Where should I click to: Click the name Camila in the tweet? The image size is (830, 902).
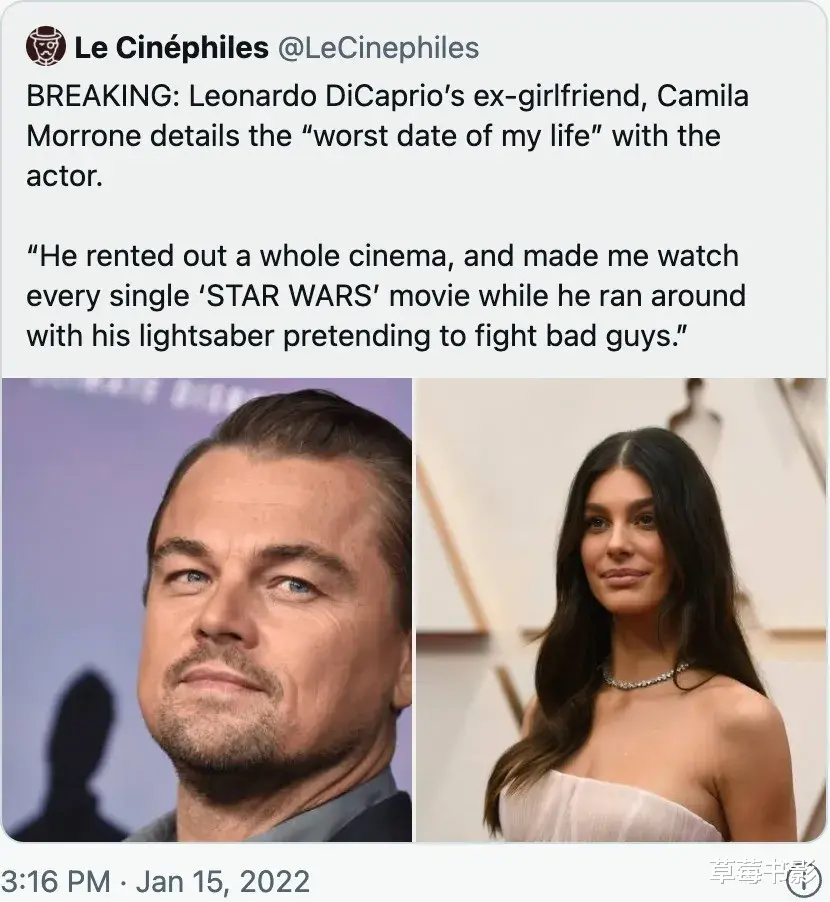click(702, 96)
